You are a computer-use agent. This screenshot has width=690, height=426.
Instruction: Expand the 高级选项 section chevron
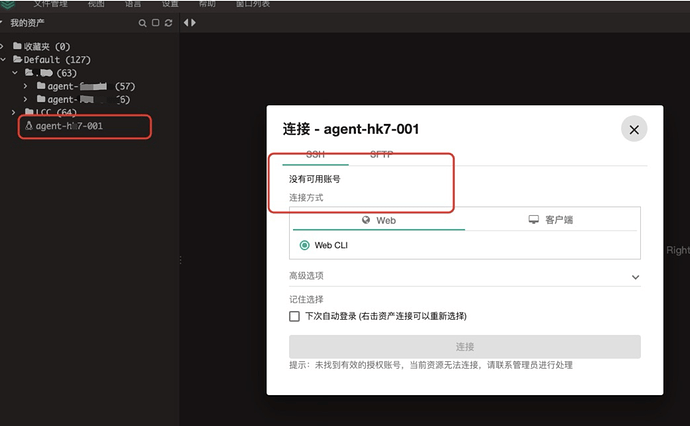635,277
